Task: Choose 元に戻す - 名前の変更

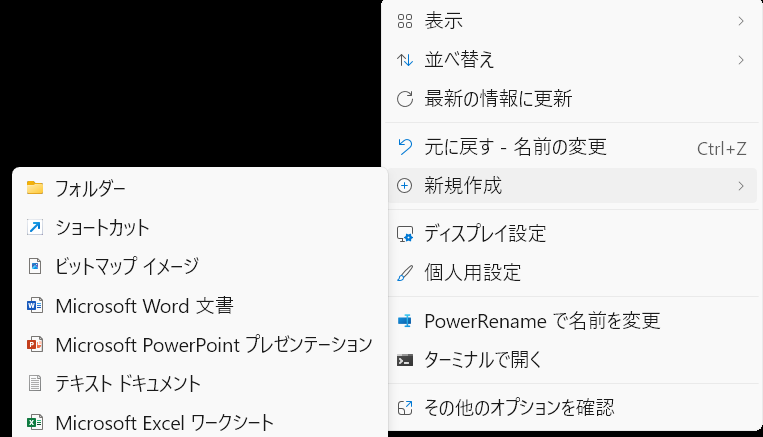Action: 572,146
